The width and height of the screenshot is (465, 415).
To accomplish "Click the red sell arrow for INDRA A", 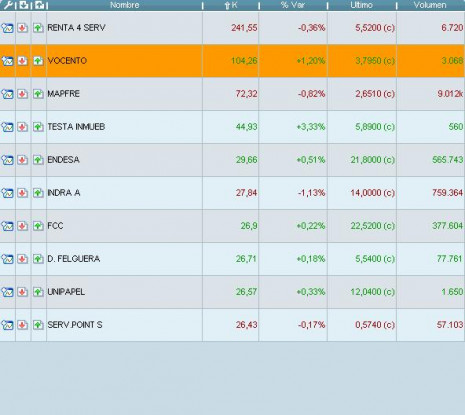I will pyautogui.click(x=23, y=193).
